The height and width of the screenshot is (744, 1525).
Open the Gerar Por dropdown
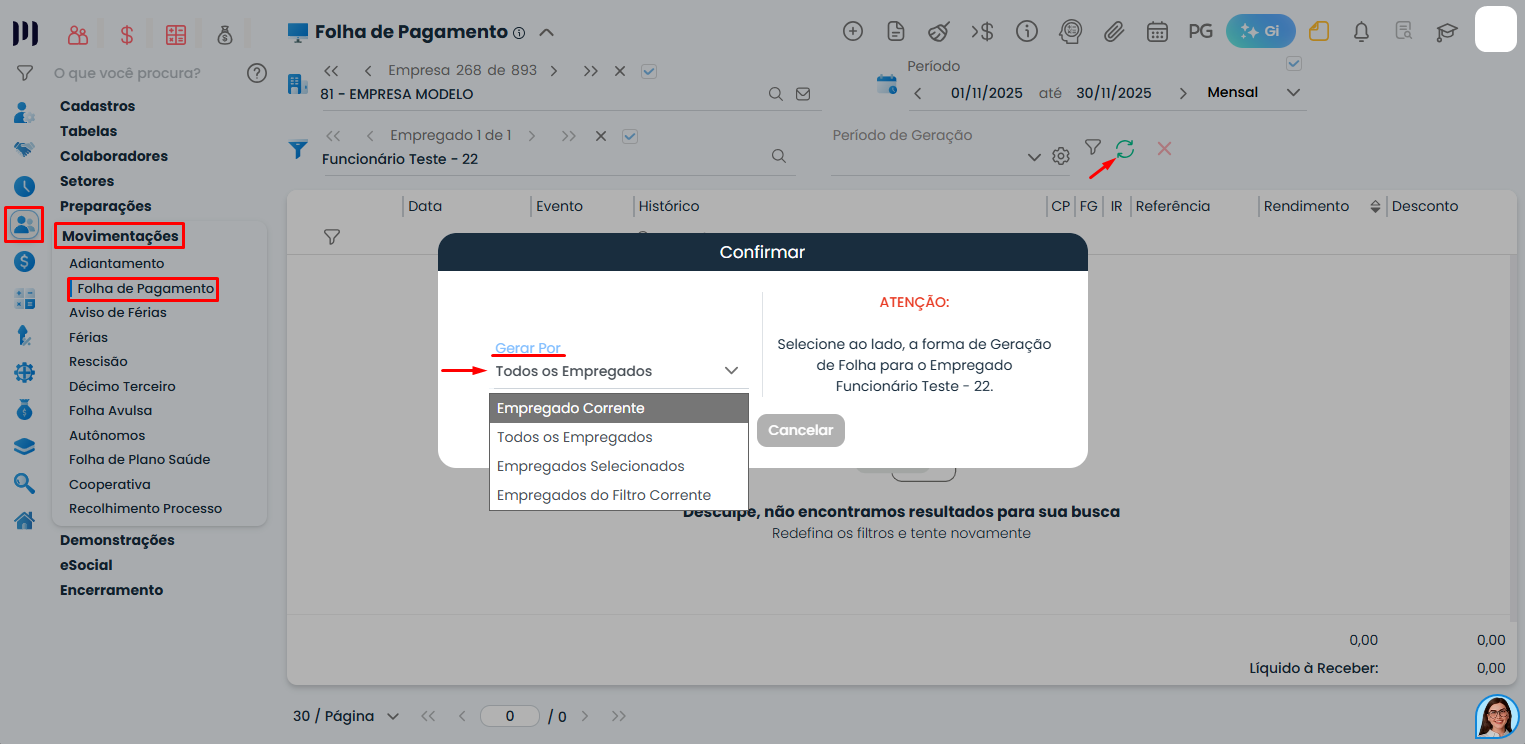click(x=618, y=370)
